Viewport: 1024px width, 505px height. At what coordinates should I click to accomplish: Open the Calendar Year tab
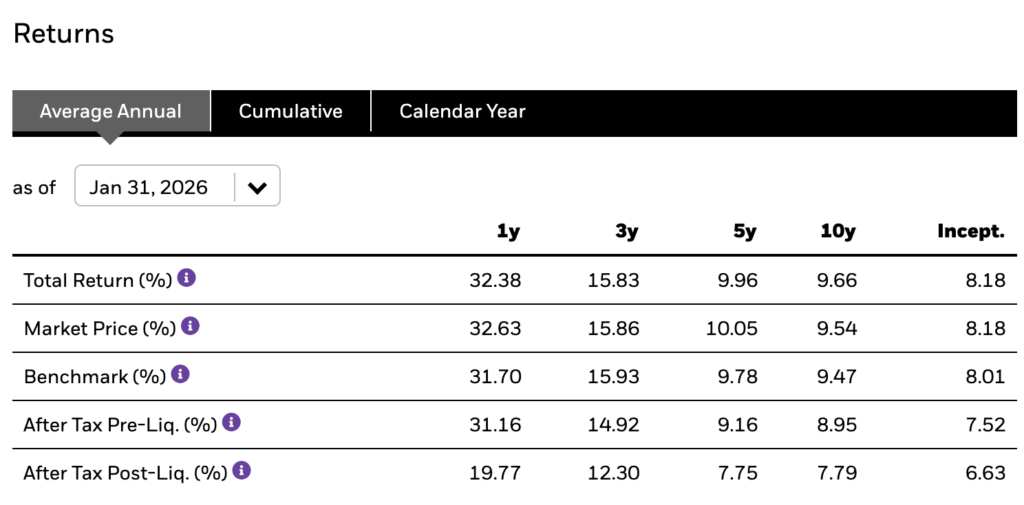462,111
